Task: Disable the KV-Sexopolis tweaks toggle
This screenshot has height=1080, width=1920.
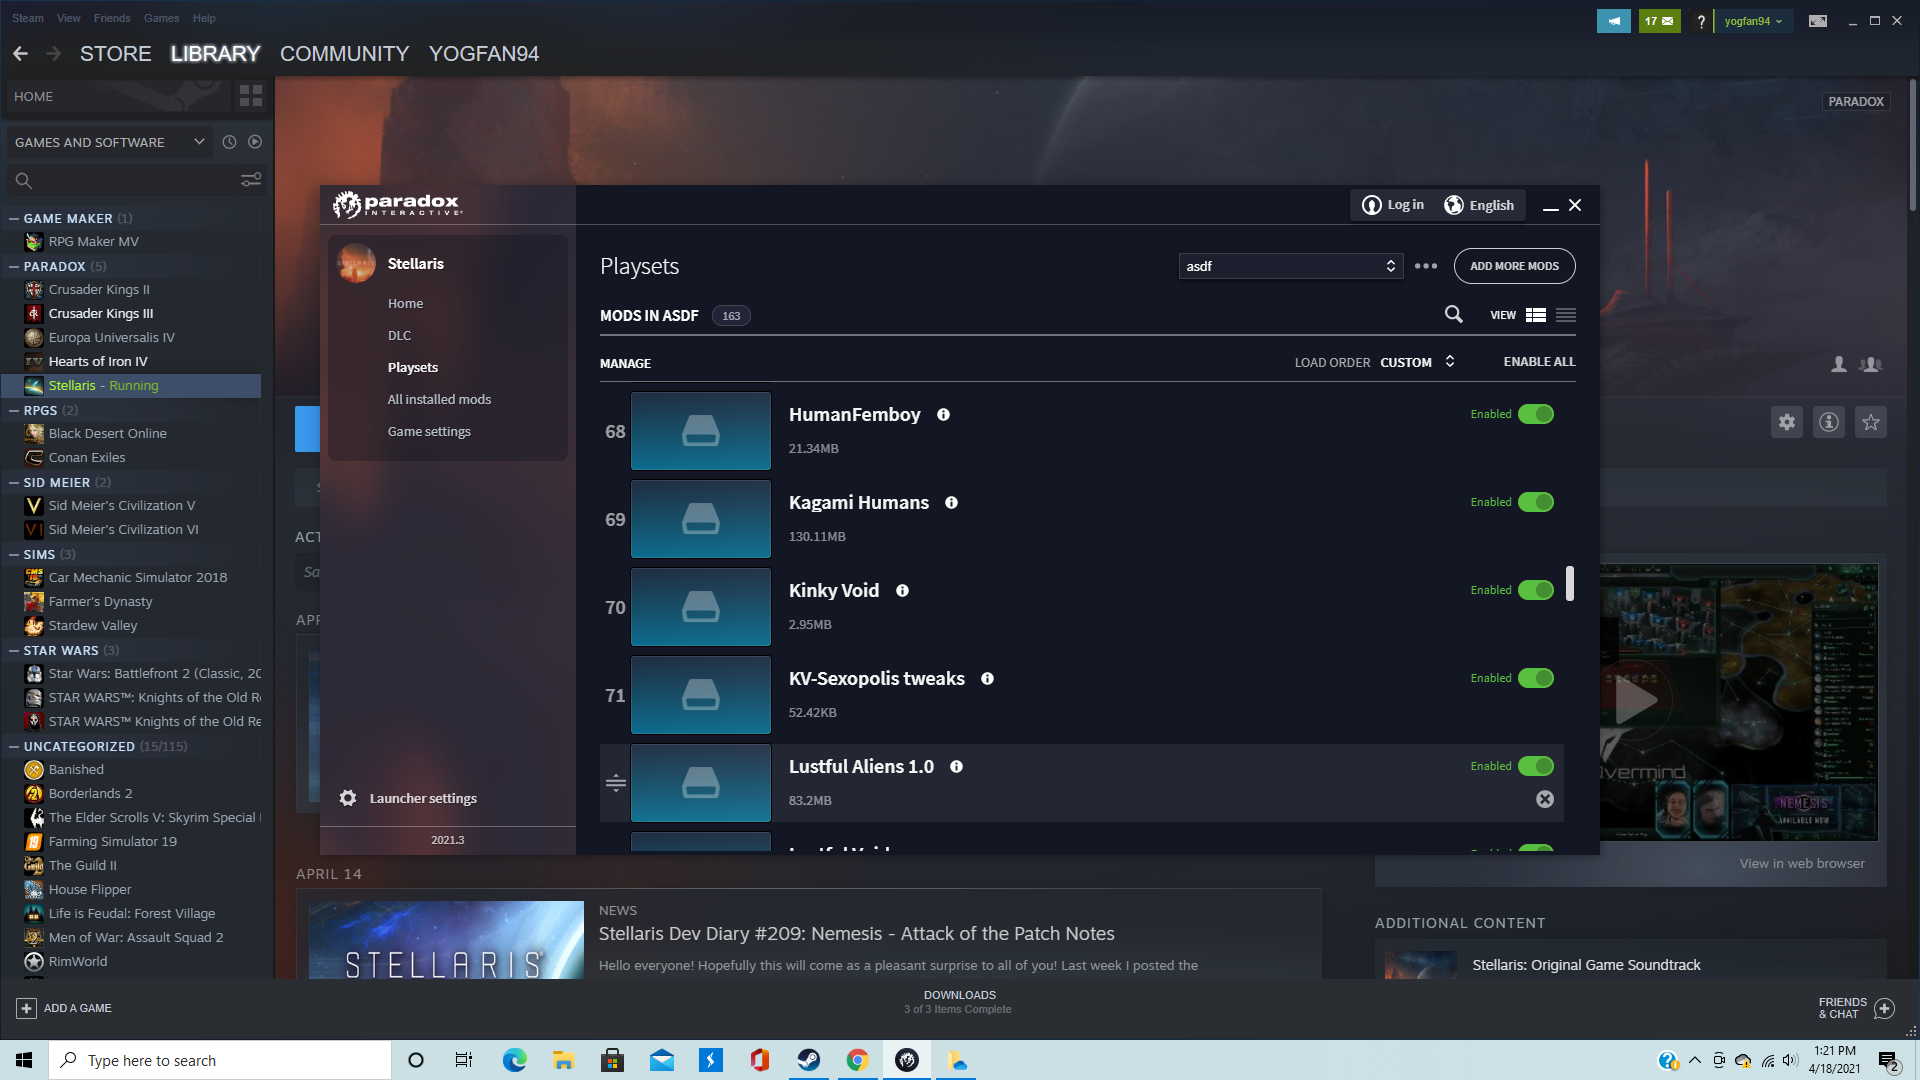Action: (x=1536, y=678)
